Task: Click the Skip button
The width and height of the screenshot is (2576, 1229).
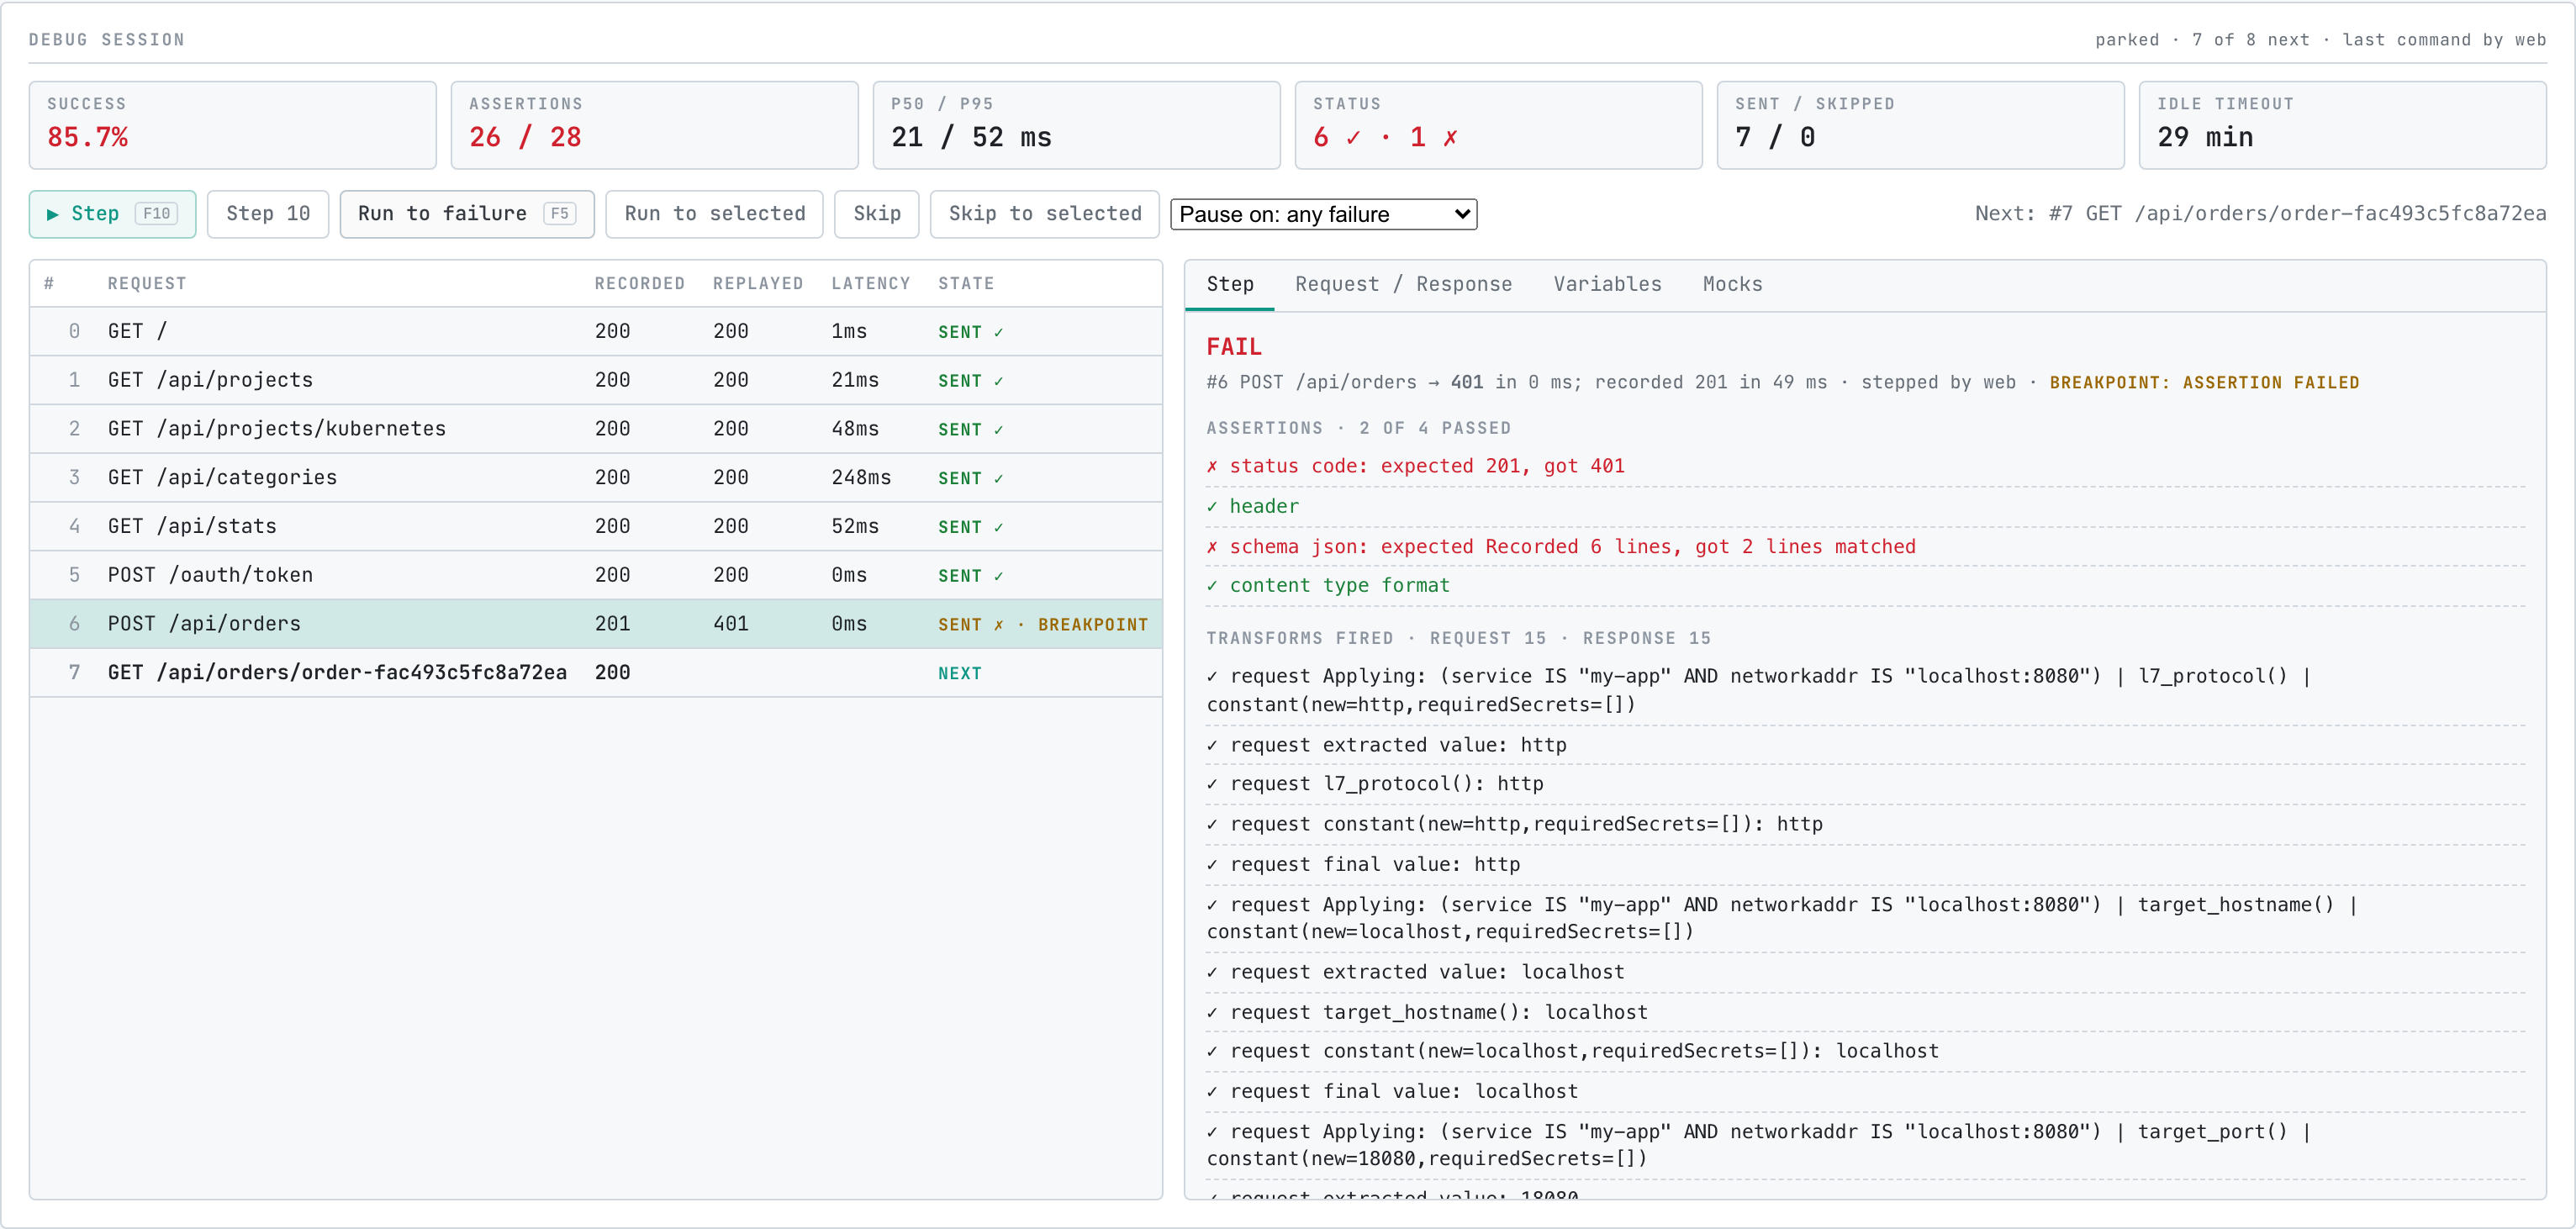Action: (876, 214)
